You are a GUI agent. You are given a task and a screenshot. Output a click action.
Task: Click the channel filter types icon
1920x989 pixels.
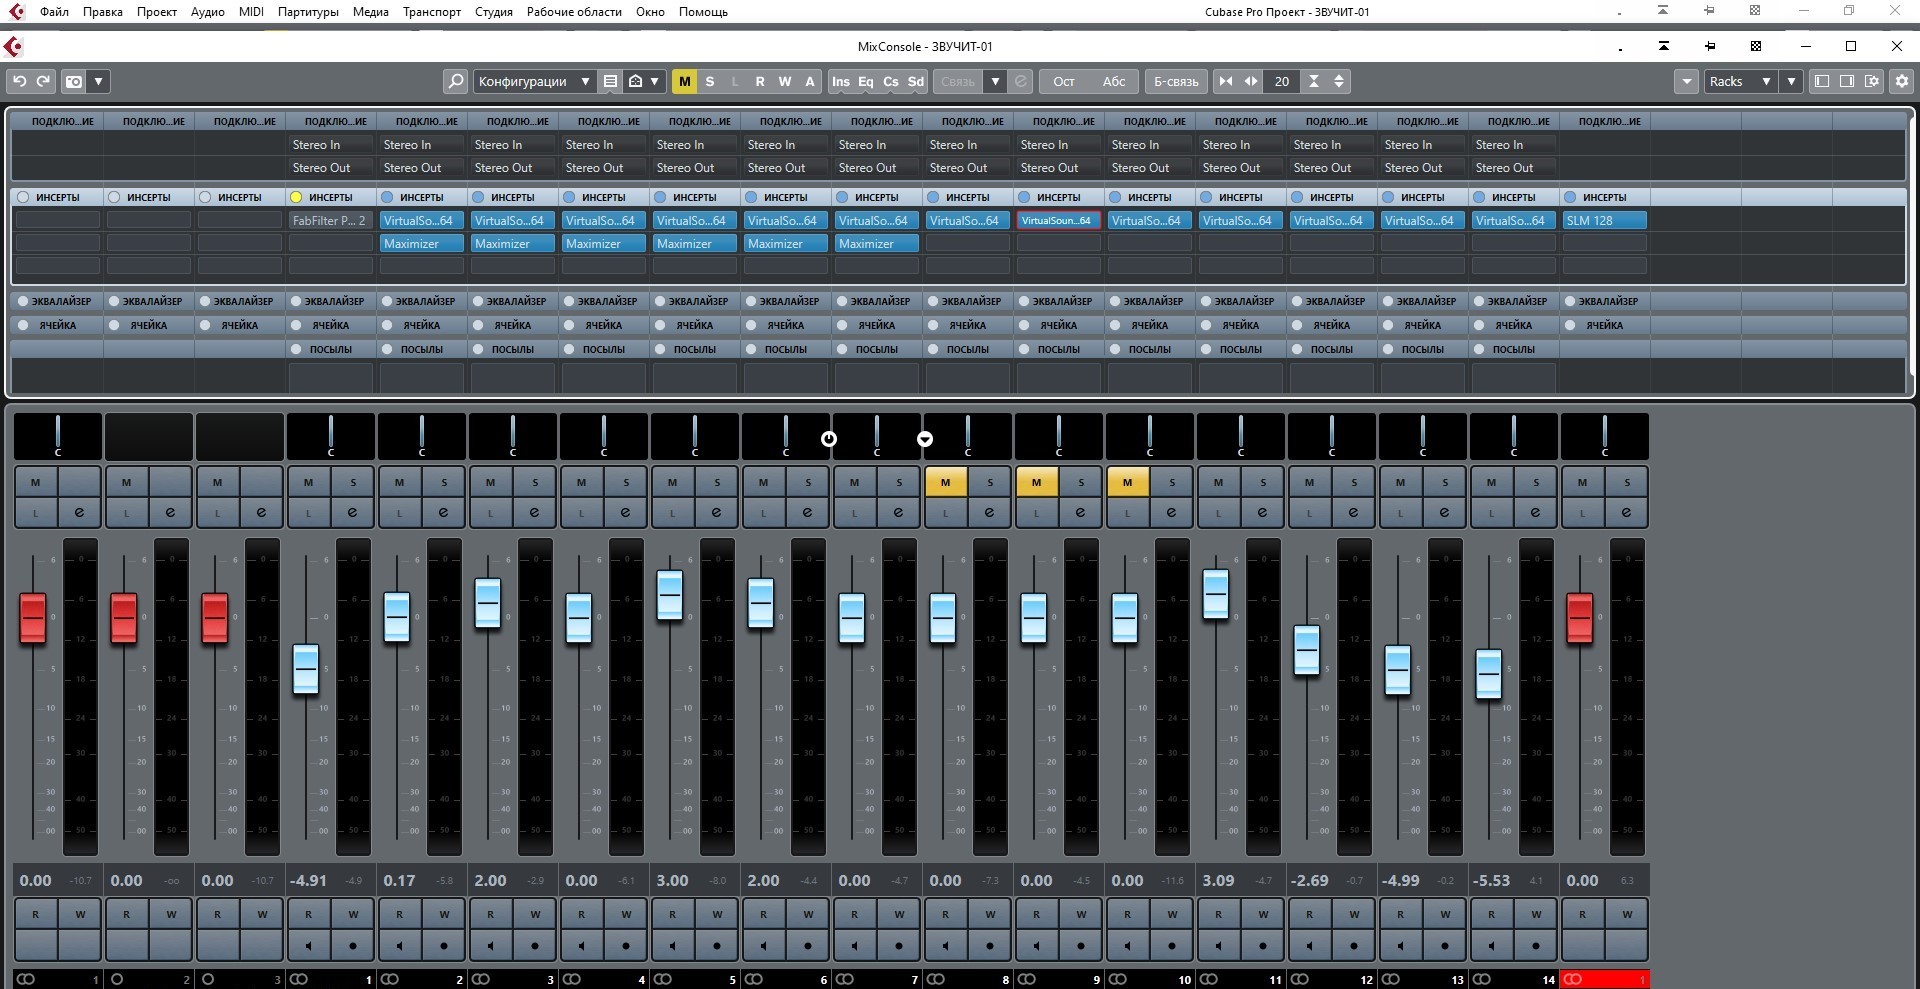point(610,81)
